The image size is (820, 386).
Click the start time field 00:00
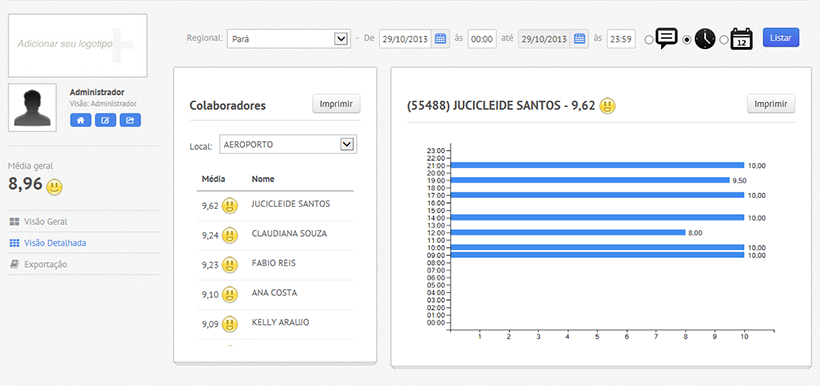(x=482, y=39)
